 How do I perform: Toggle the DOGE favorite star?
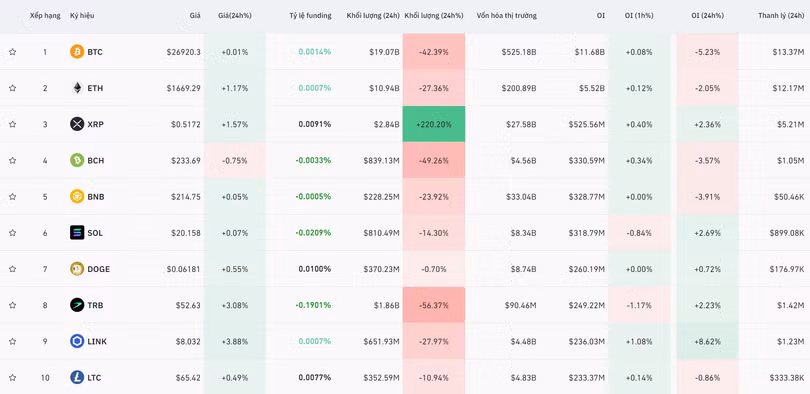point(12,269)
